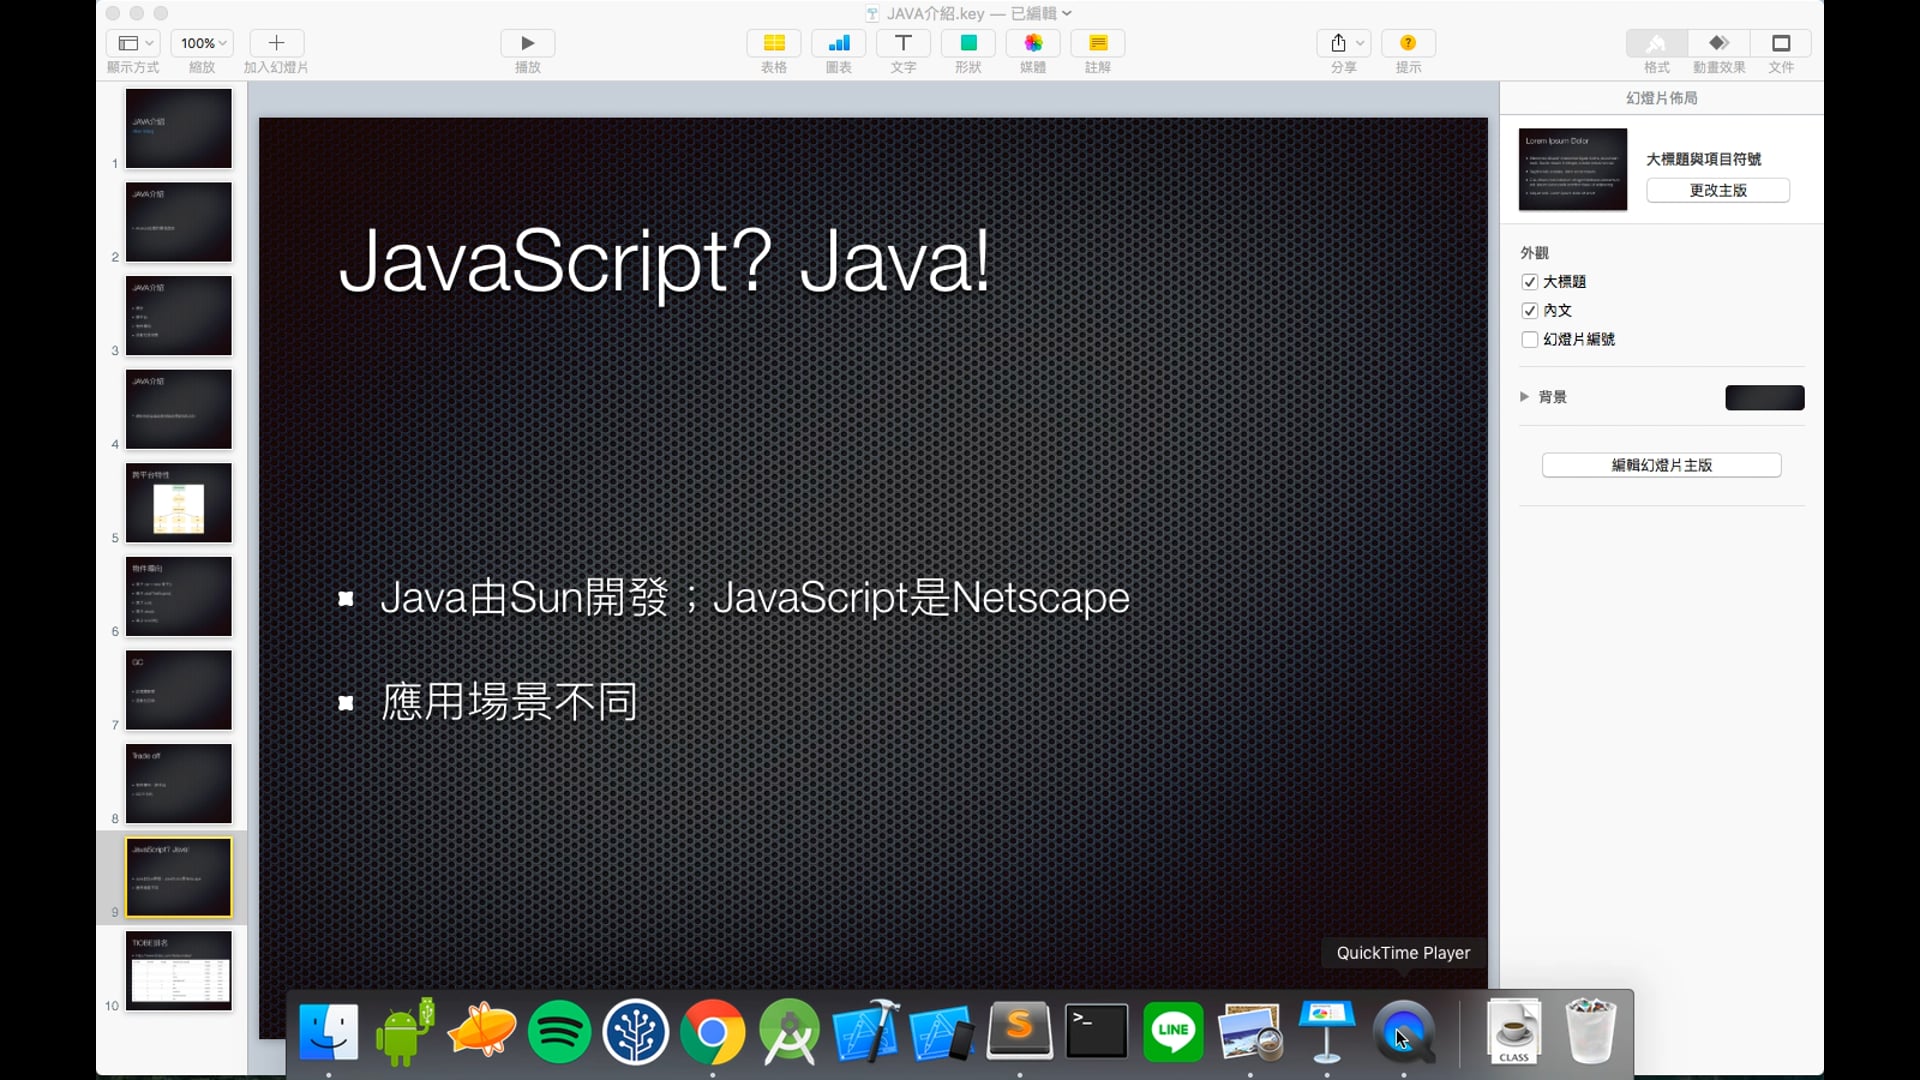Click the 更改主版 change master button
This screenshot has height=1080, width=1920.
tap(1717, 190)
